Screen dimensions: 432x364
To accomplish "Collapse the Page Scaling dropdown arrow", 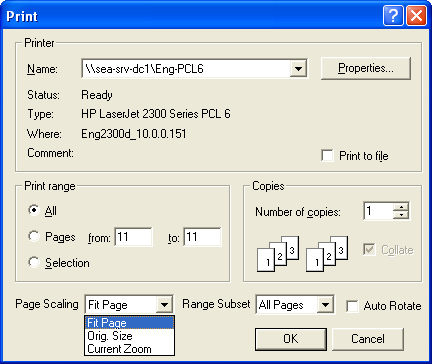I will (x=164, y=305).
